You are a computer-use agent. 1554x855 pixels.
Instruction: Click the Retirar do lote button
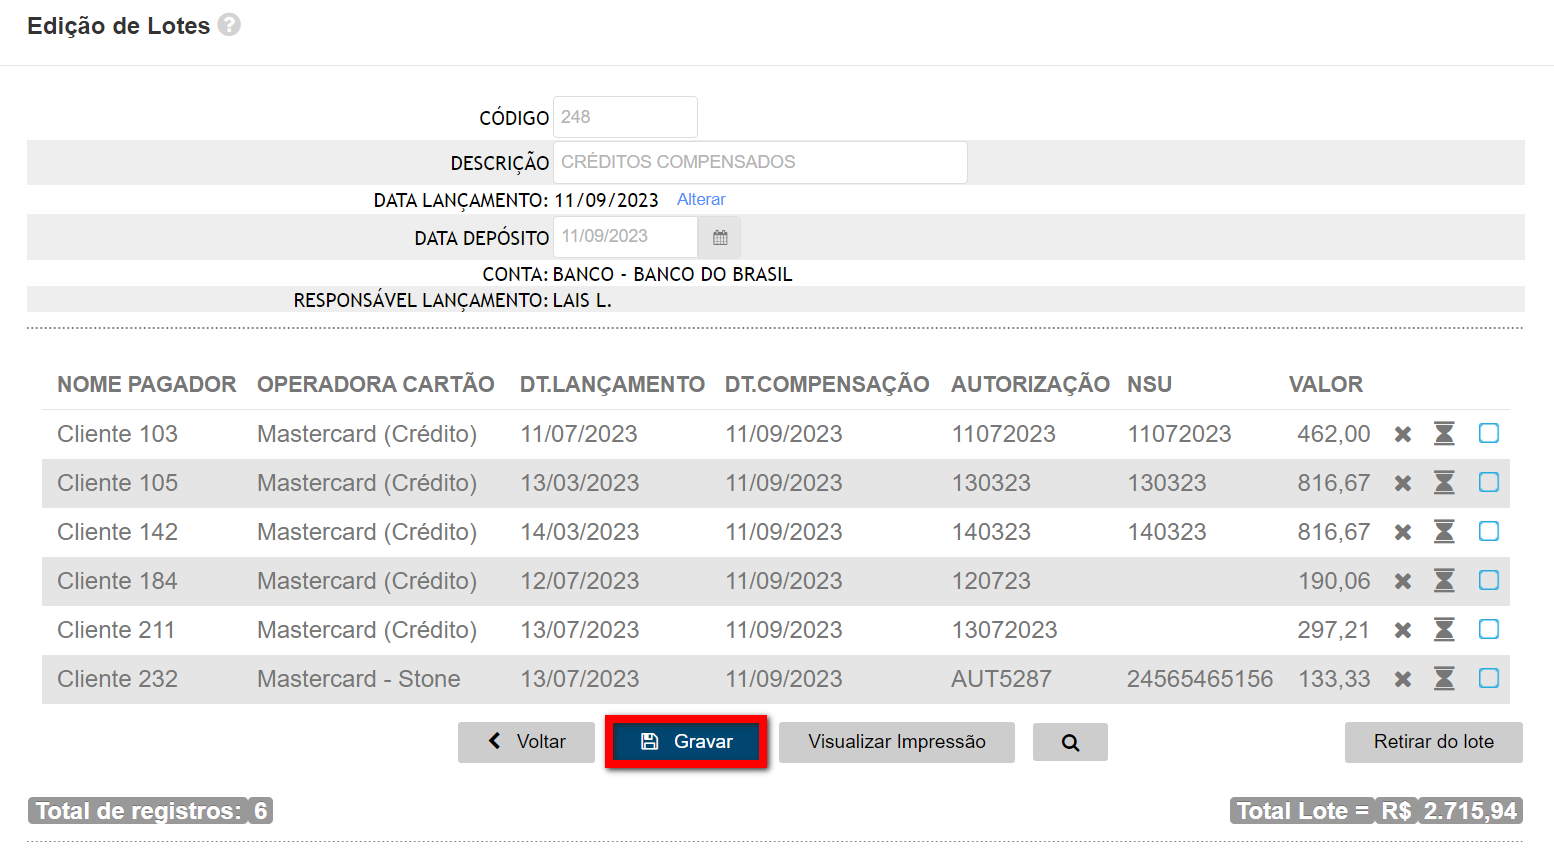coord(1433,742)
